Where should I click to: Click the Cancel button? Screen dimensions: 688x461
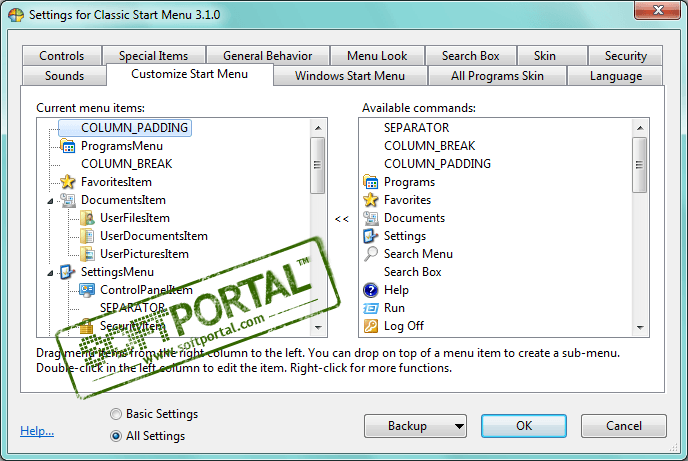click(x=624, y=426)
